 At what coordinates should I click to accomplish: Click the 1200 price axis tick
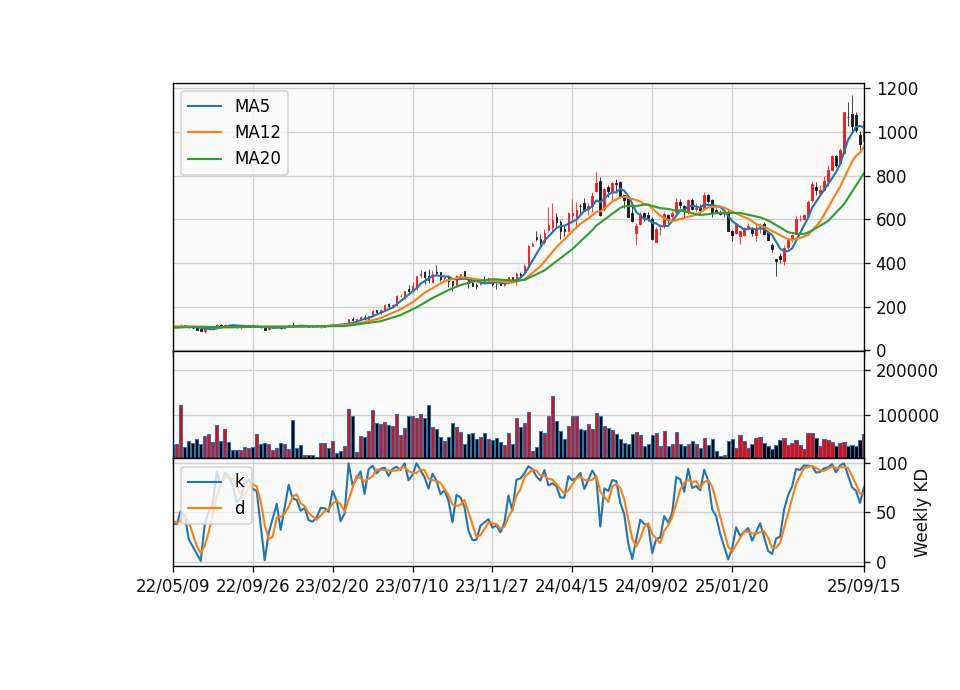click(898, 89)
